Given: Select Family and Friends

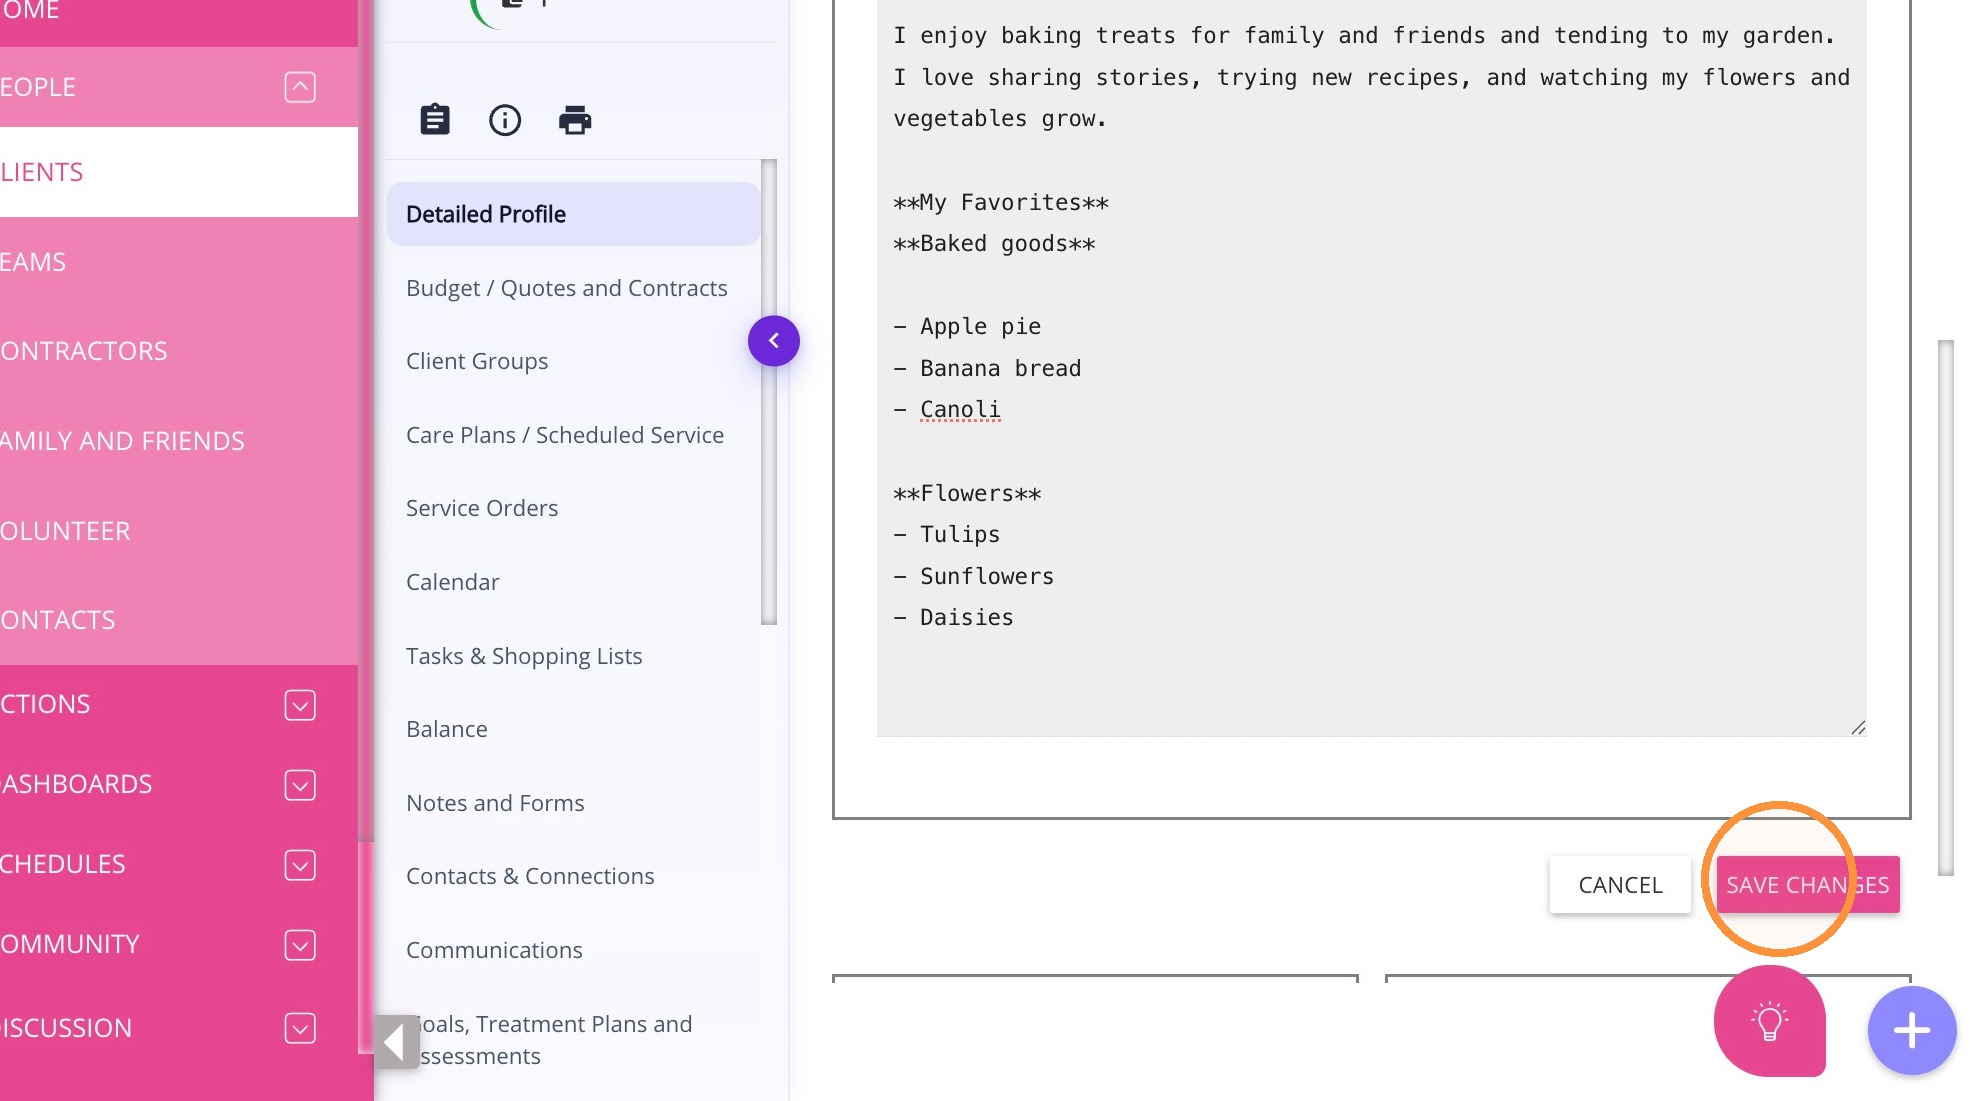Looking at the screenshot, I should [x=179, y=441].
